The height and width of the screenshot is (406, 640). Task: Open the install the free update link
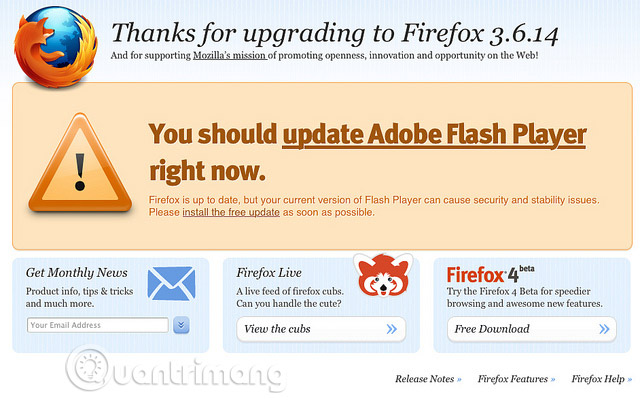click(x=231, y=212)
